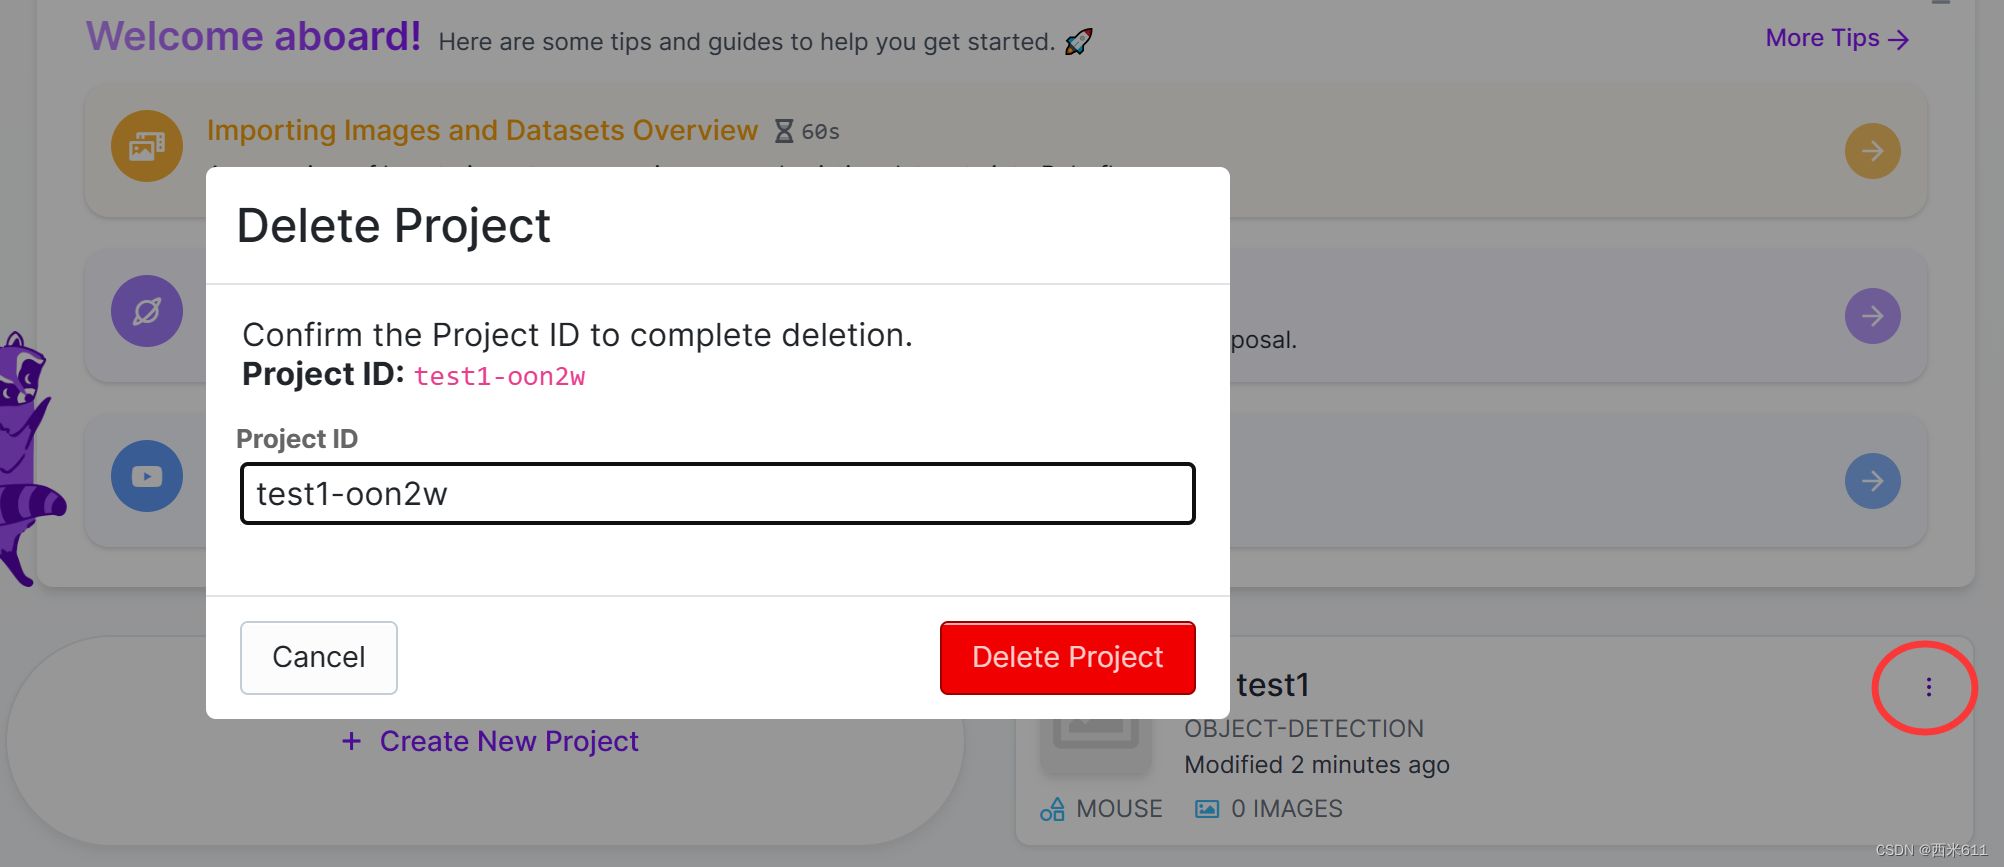
Task: Open the test1 project three-dot menu
Action: pyautogui.click(x=1928, y=686)
